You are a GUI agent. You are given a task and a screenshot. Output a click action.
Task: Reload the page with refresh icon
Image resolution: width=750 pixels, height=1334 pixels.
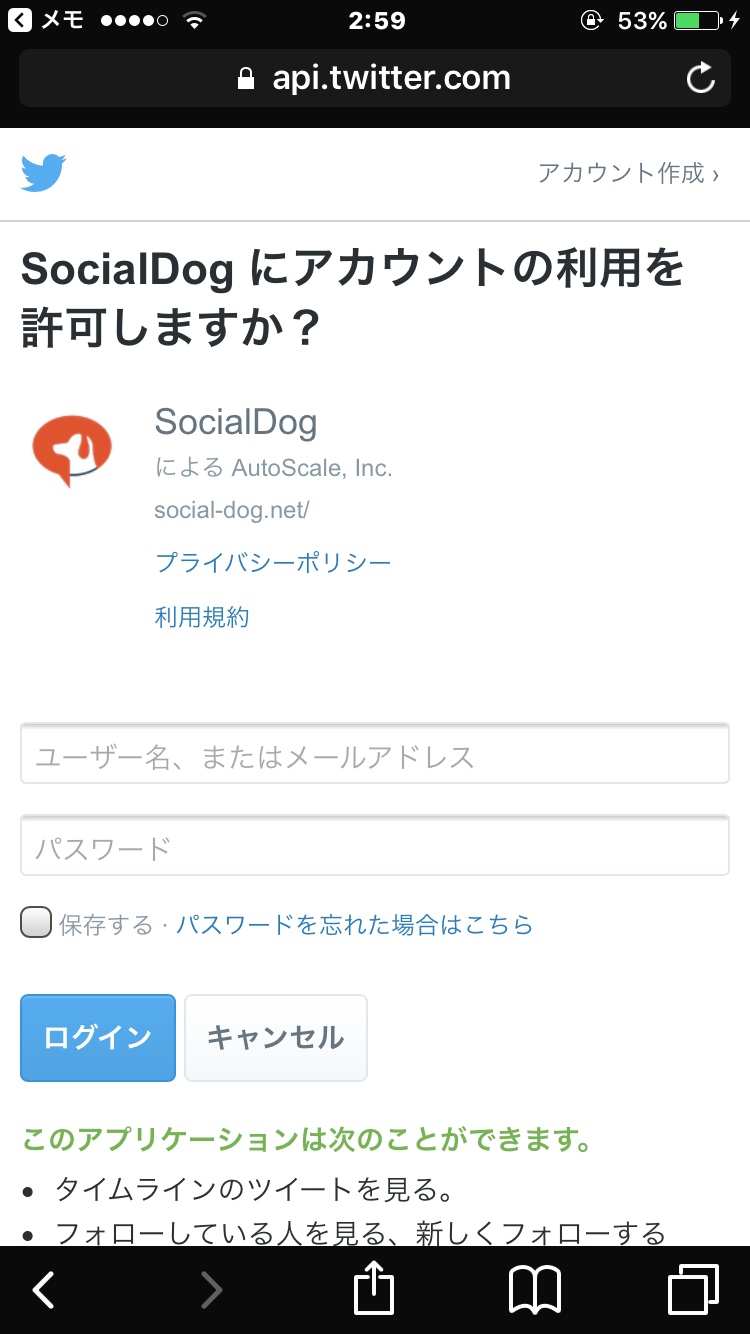click(x=701, y=78)
